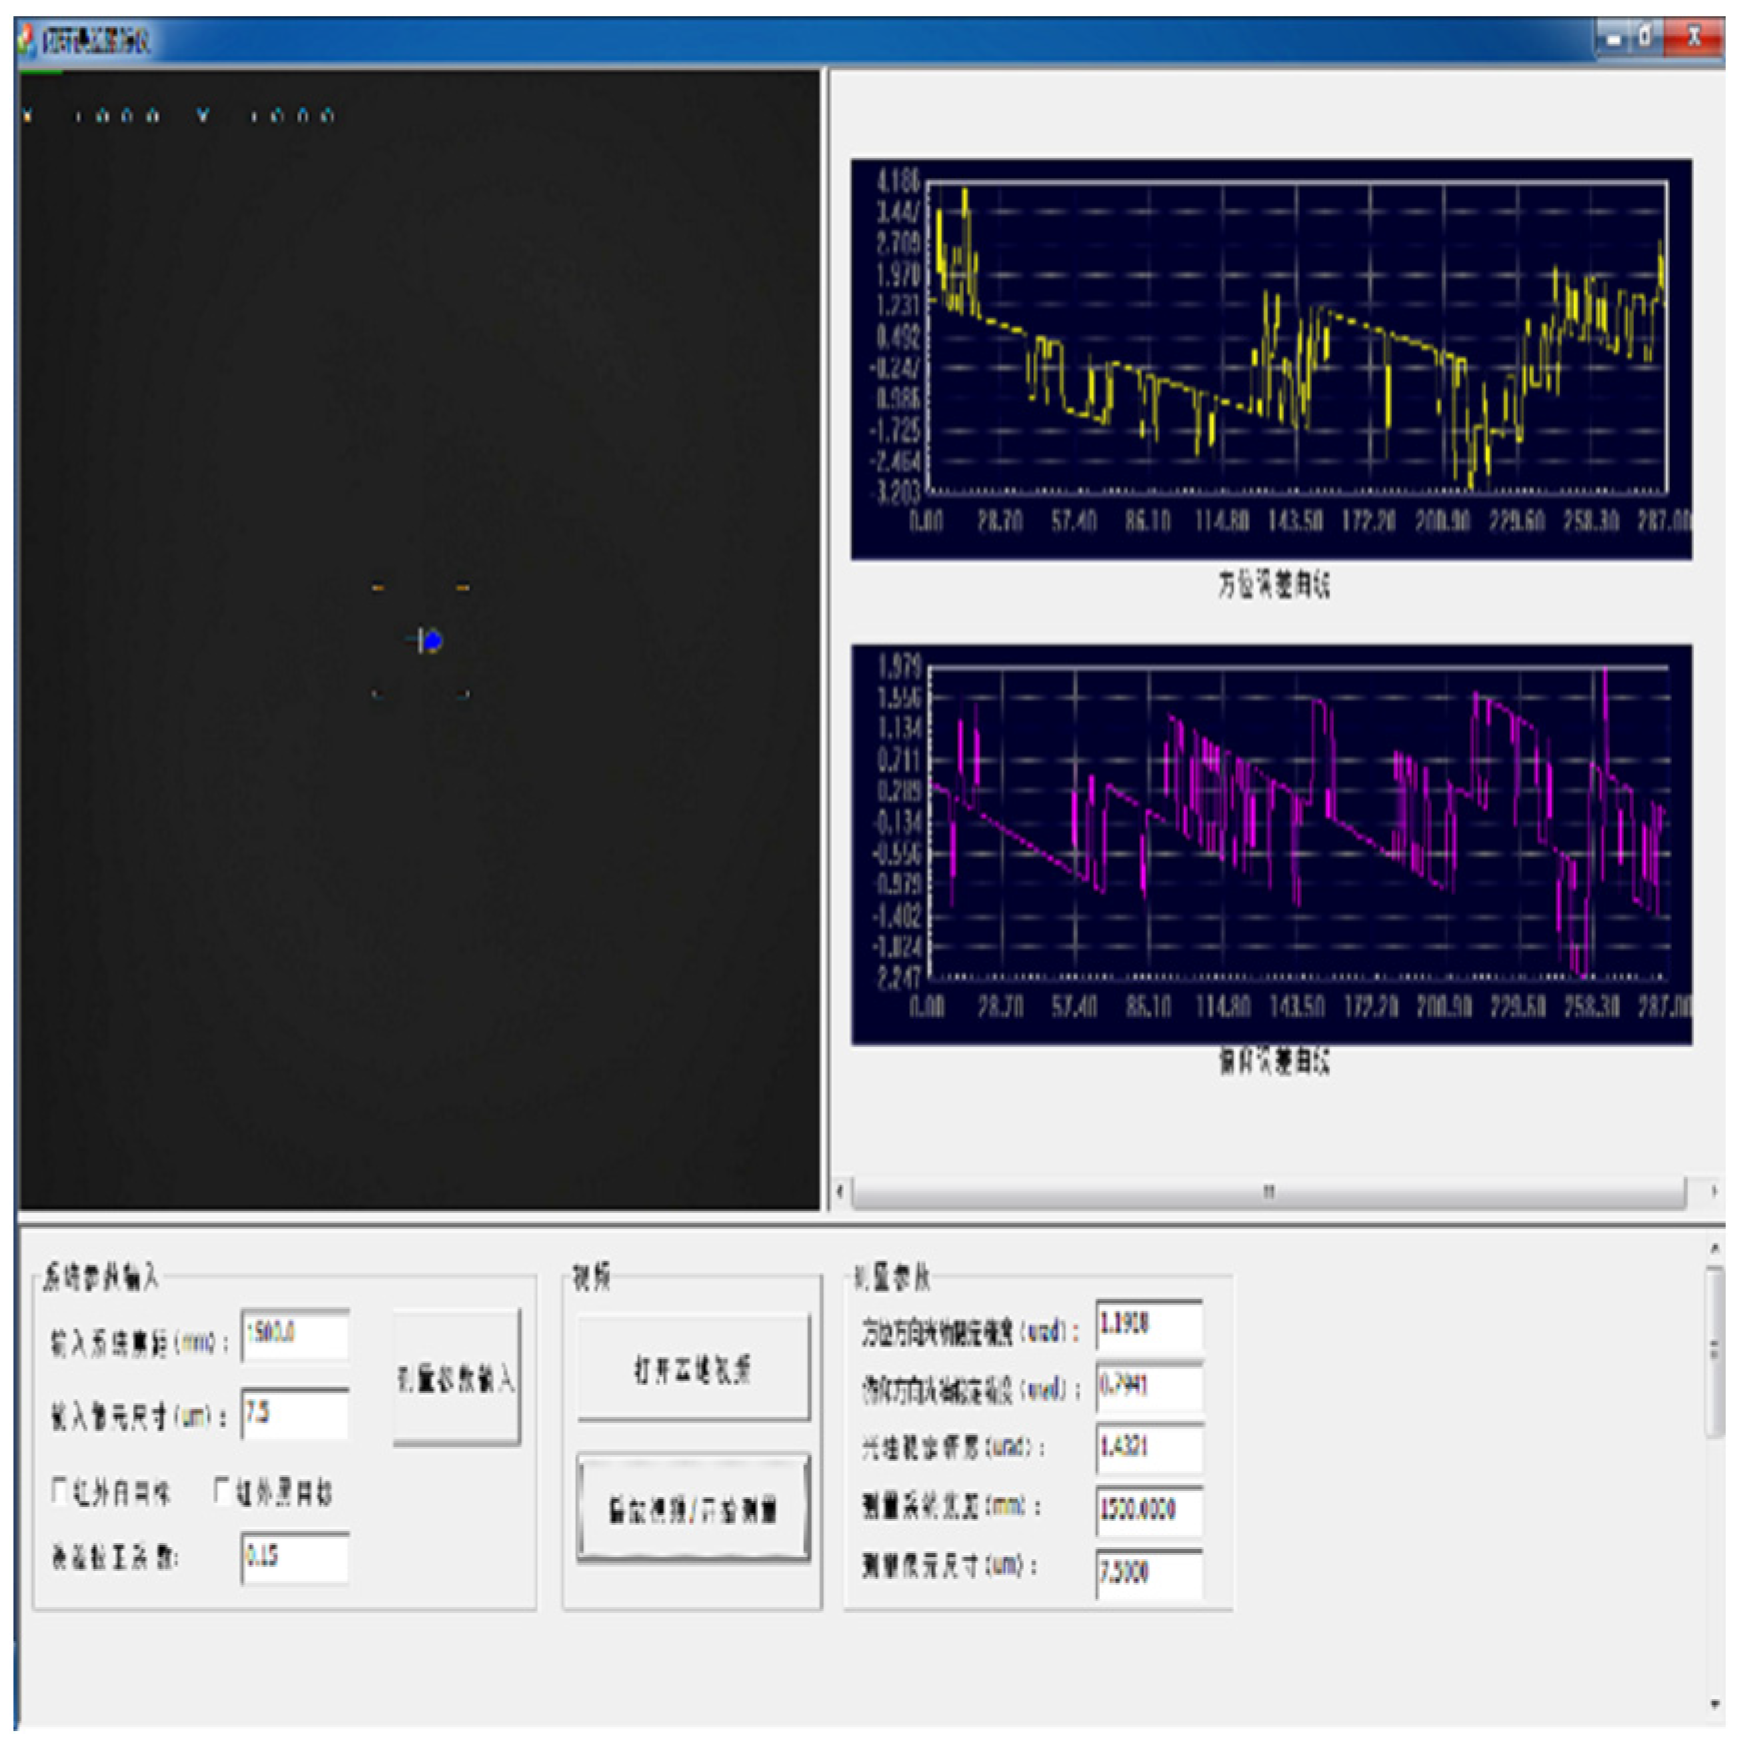Click the system focal length field showing 1500.0
Image resolution: width=1742 pixels, height=1750 pixels.
[295, 1334]
